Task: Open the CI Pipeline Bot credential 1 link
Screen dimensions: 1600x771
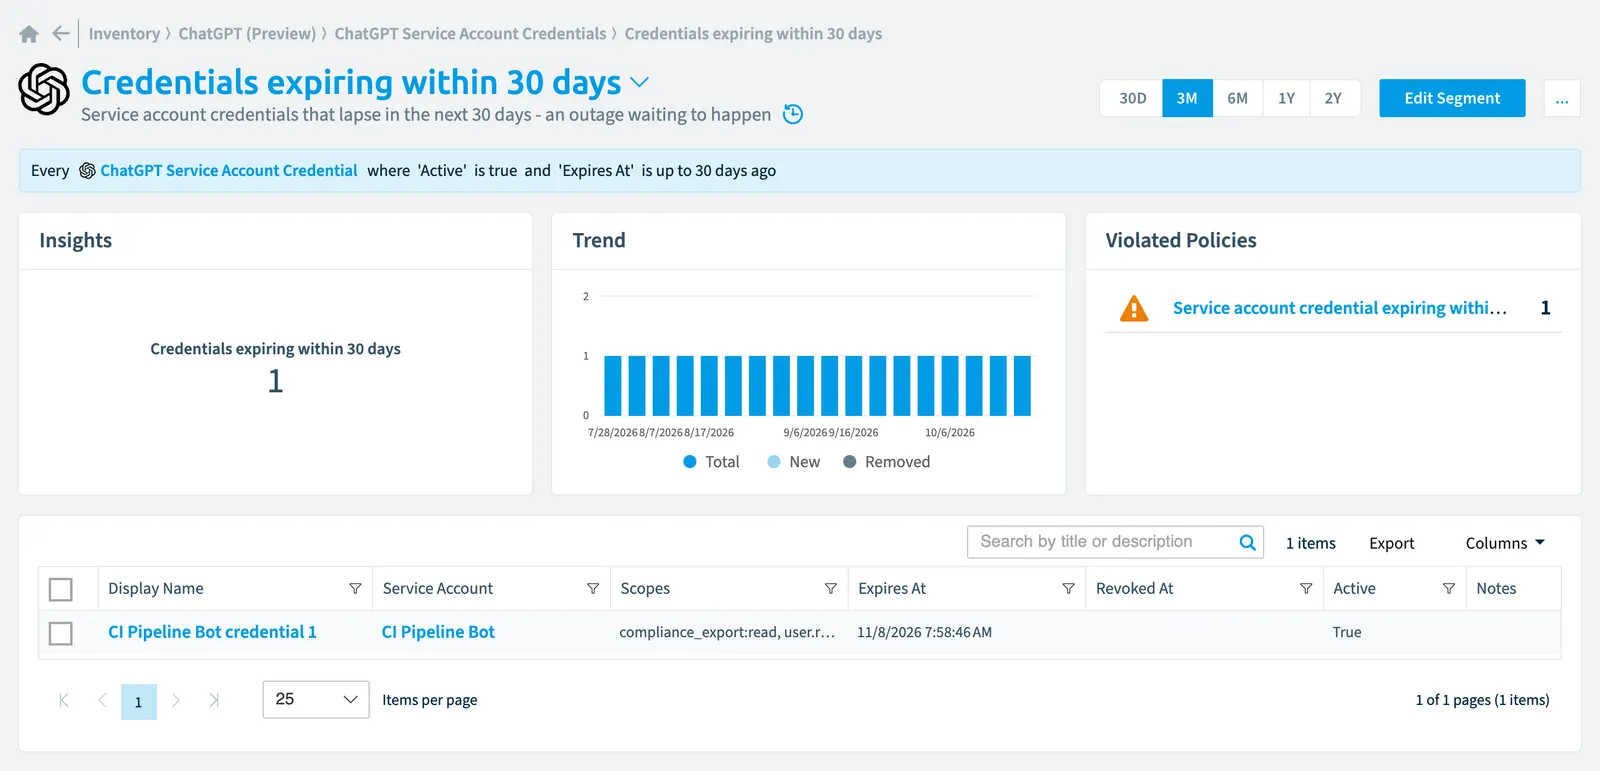Action: pyautogui.click(x=212, y=632)
